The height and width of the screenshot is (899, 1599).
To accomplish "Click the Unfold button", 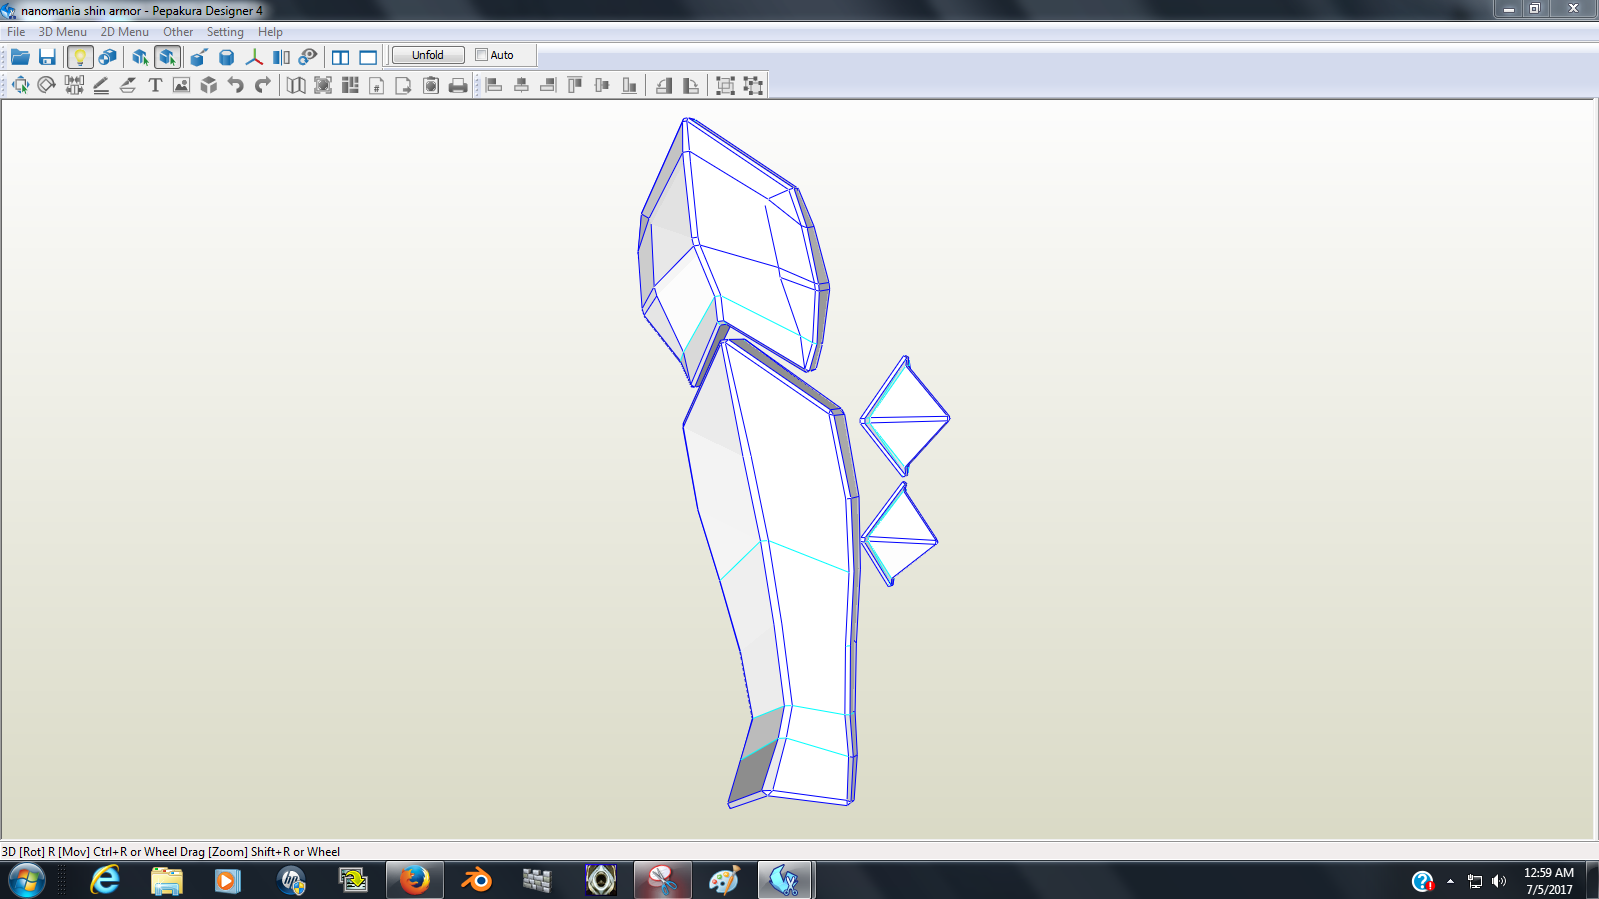I will pos(428,55).
